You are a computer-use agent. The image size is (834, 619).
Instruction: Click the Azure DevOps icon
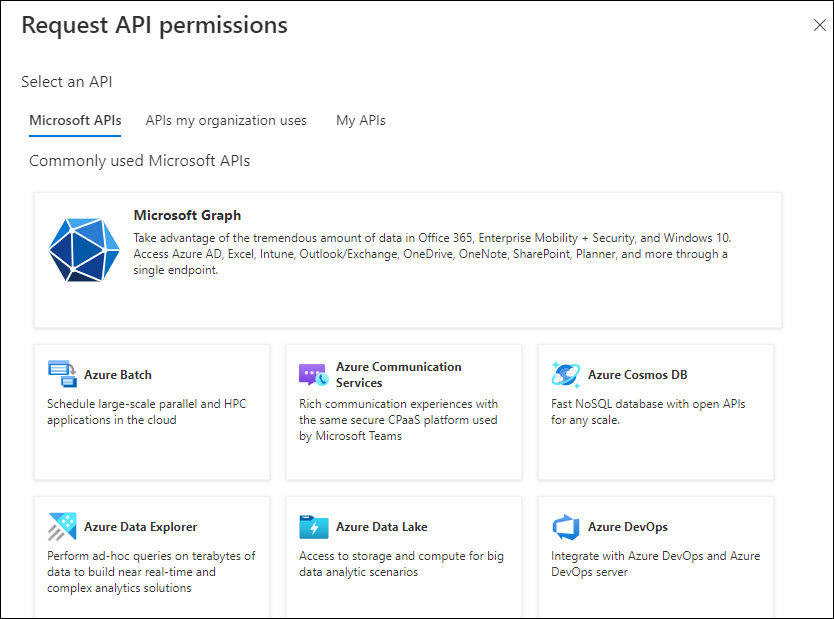(x=565, y=527)
